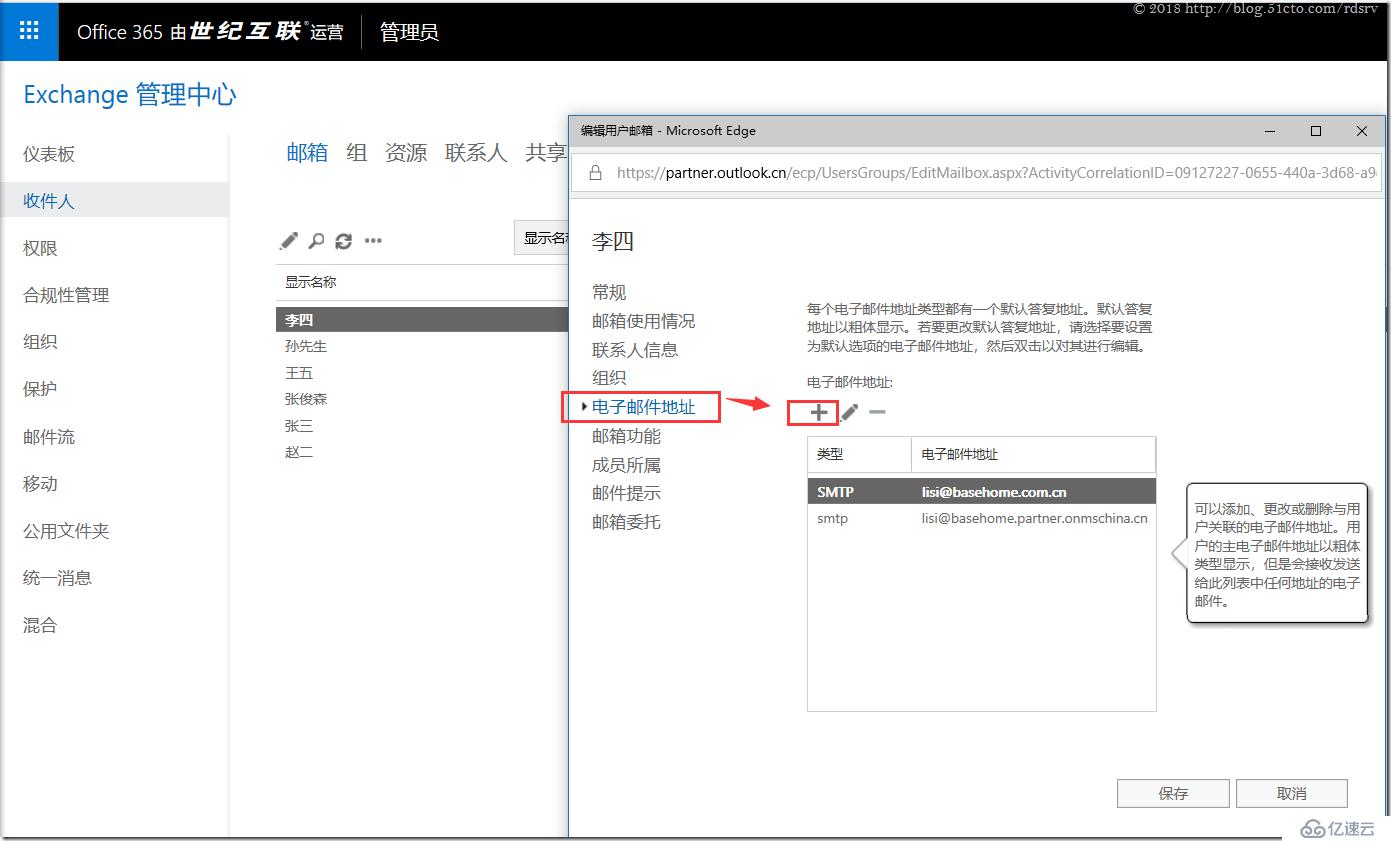Open 移动 section
1391x841 pixels.
point(40,483)
